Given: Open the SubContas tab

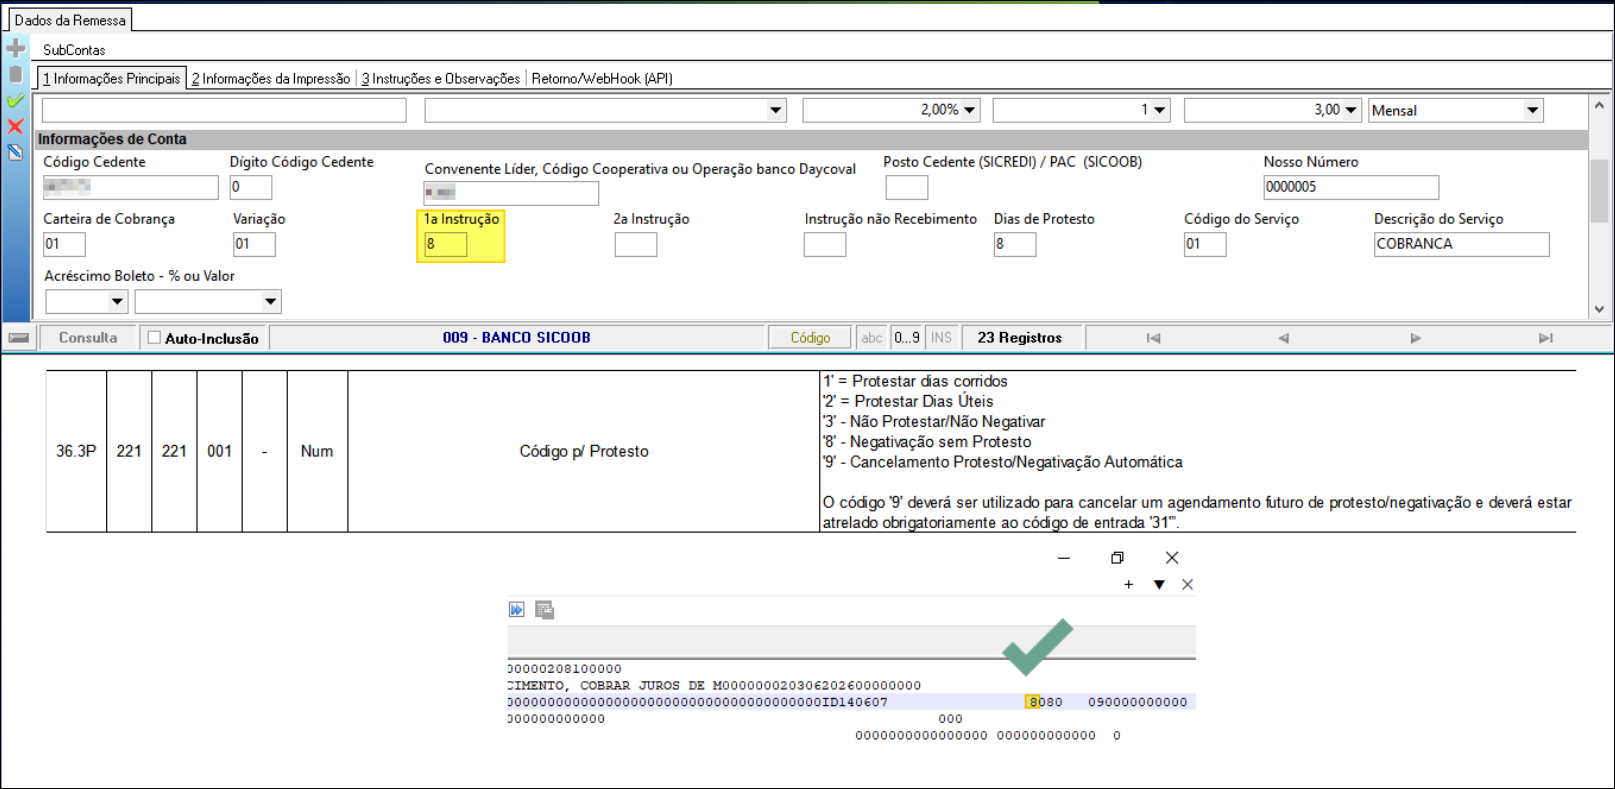Looking at the screenshot, I should [74, 50].
